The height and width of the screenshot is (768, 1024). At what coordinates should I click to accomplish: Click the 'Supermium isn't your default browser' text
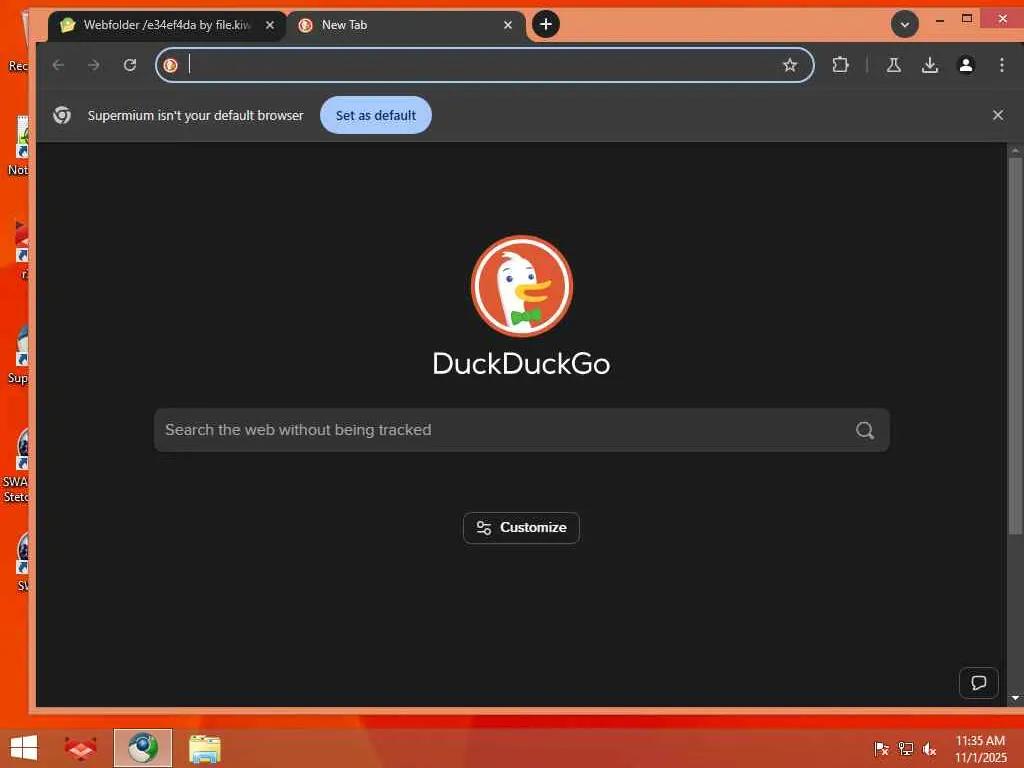pyautogui.click(x=195, y=115)
